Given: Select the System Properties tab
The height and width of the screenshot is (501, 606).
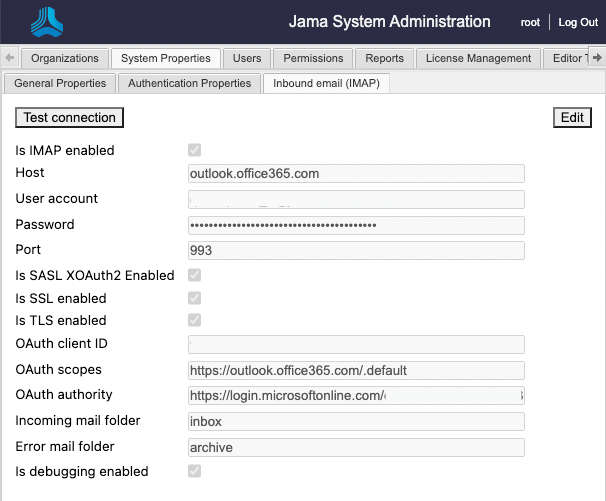Looking at the screenshot, I should [166, 58].
